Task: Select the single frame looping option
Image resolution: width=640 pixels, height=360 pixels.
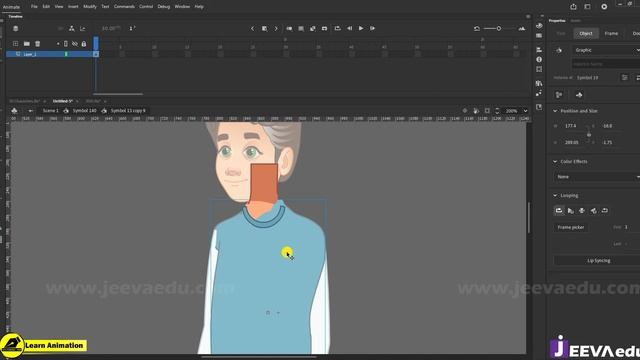Action: tap(582, 211)
